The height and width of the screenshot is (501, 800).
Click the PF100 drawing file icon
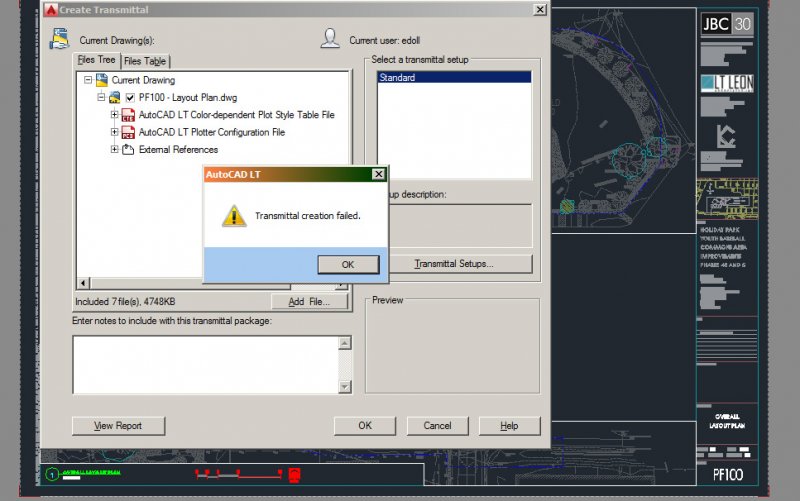(x=115, y=97)
